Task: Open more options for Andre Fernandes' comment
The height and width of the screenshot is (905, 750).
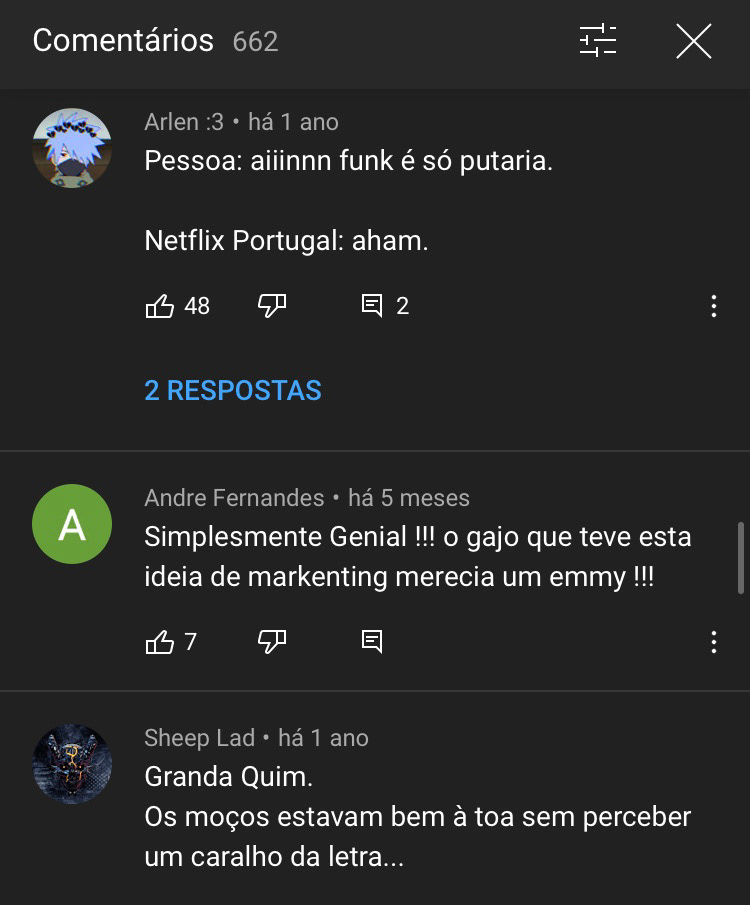Action: (713, 642)
